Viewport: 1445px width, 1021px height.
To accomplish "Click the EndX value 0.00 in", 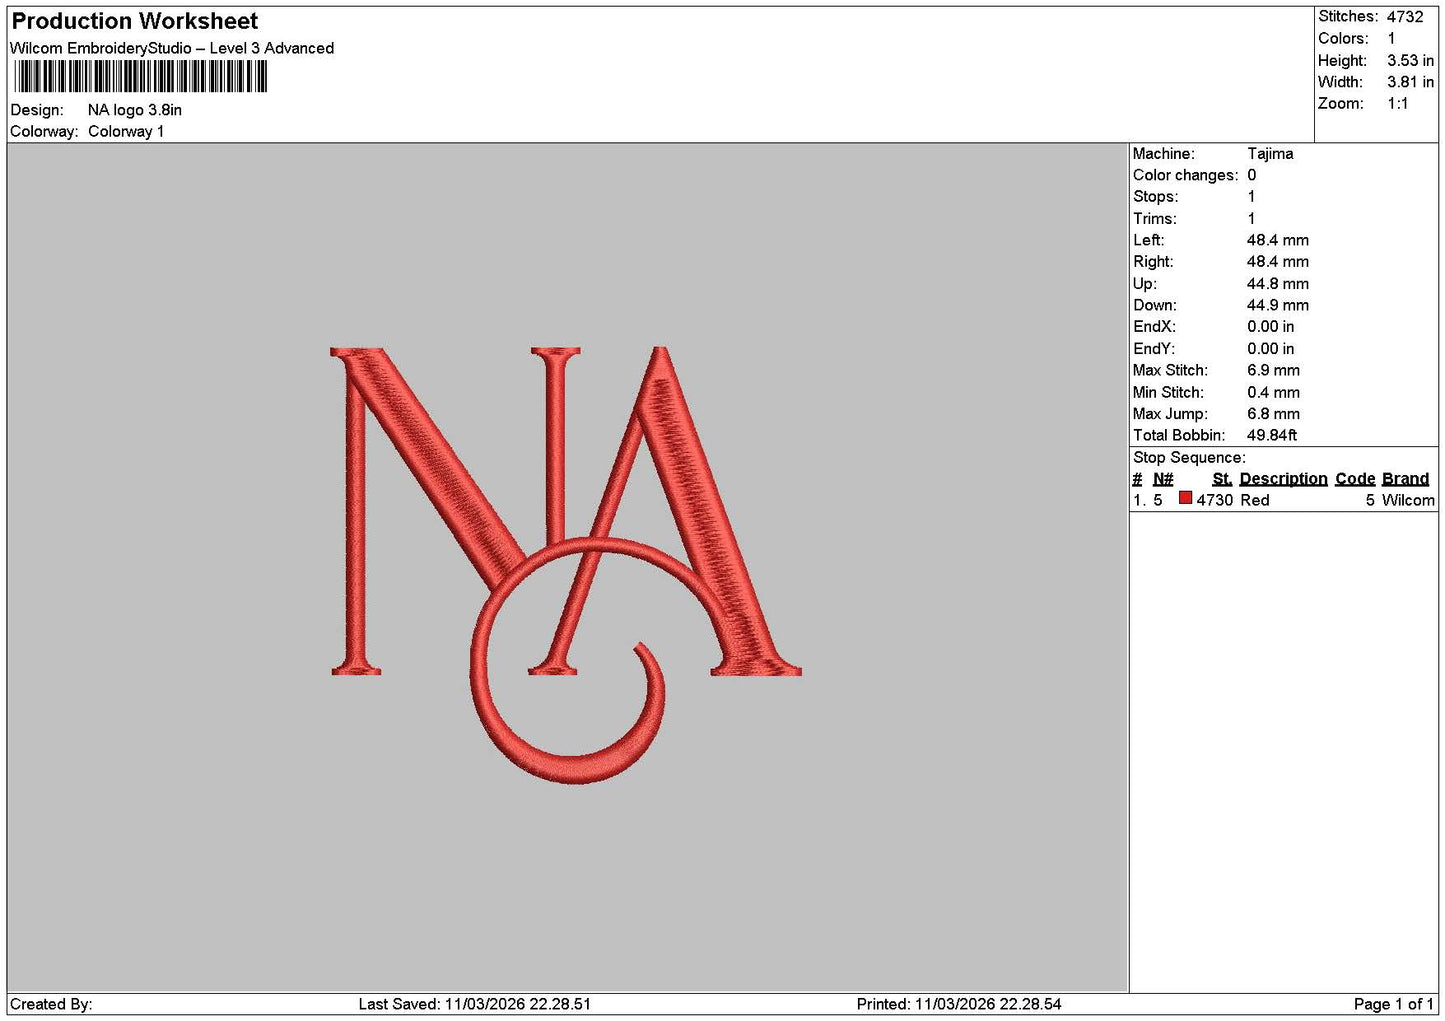I will [1270, 327].
